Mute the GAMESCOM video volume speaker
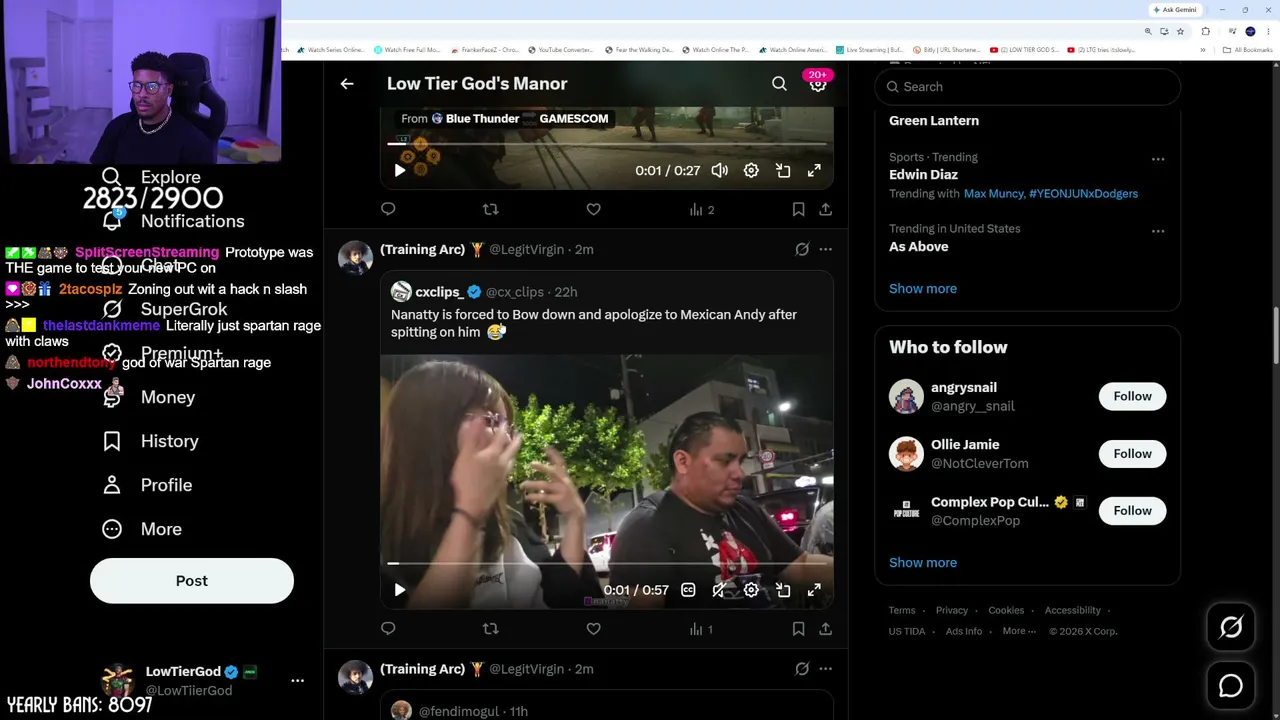This screenshot has height=720, width=1280. tap(719, 171)
